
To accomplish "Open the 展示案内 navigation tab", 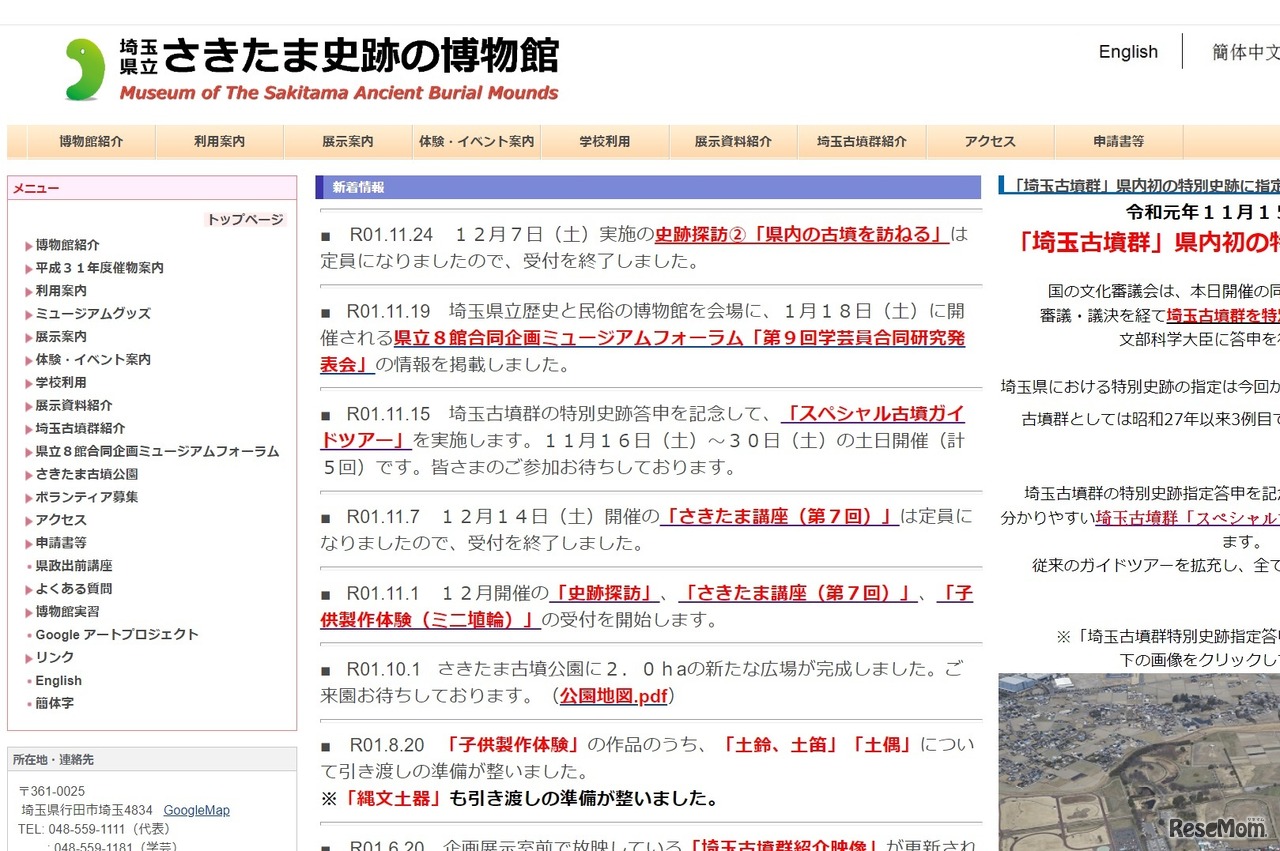I will (x=346, y=141).
